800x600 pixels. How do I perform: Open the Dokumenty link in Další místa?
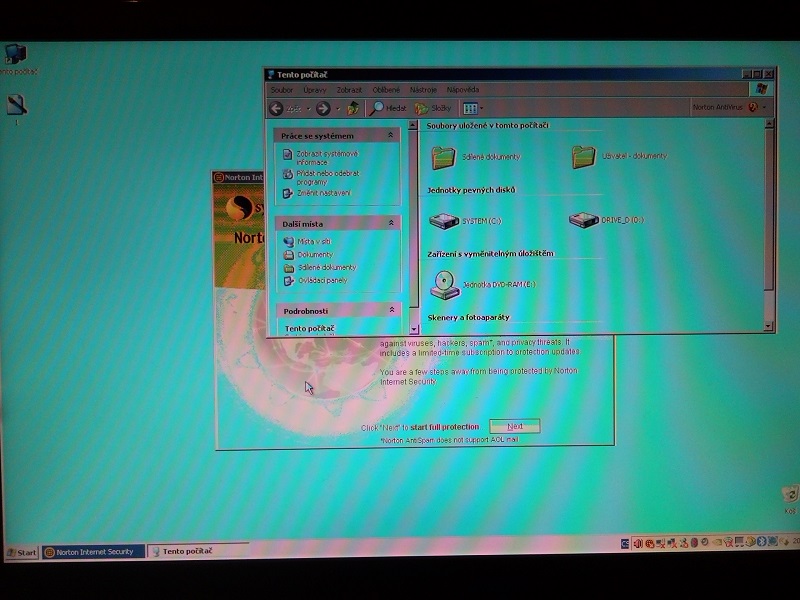315,254
